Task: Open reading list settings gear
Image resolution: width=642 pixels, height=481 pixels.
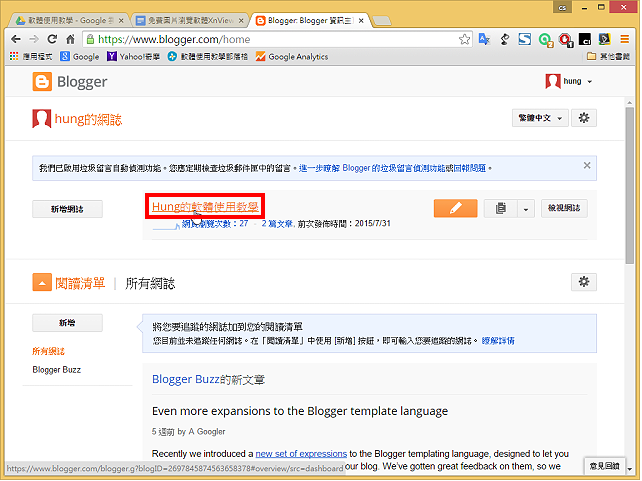Action: coord(584,282)
